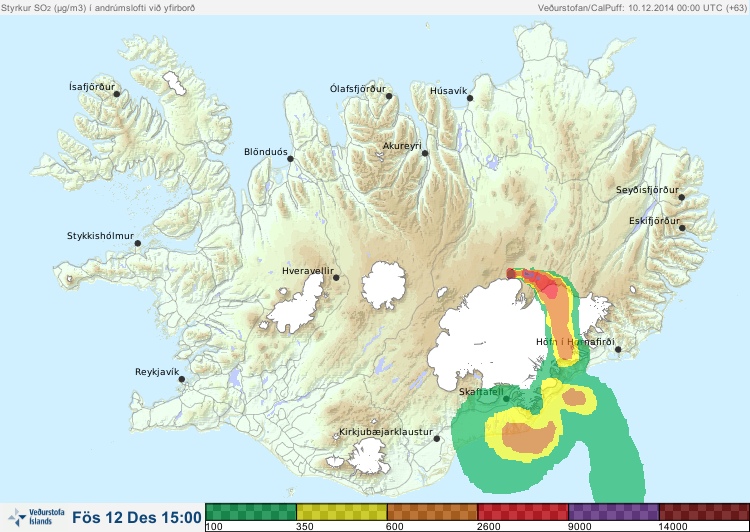Click the Blönduós label text
The width and height of the screenshot is (750, 532).
(x=266, y=152)
